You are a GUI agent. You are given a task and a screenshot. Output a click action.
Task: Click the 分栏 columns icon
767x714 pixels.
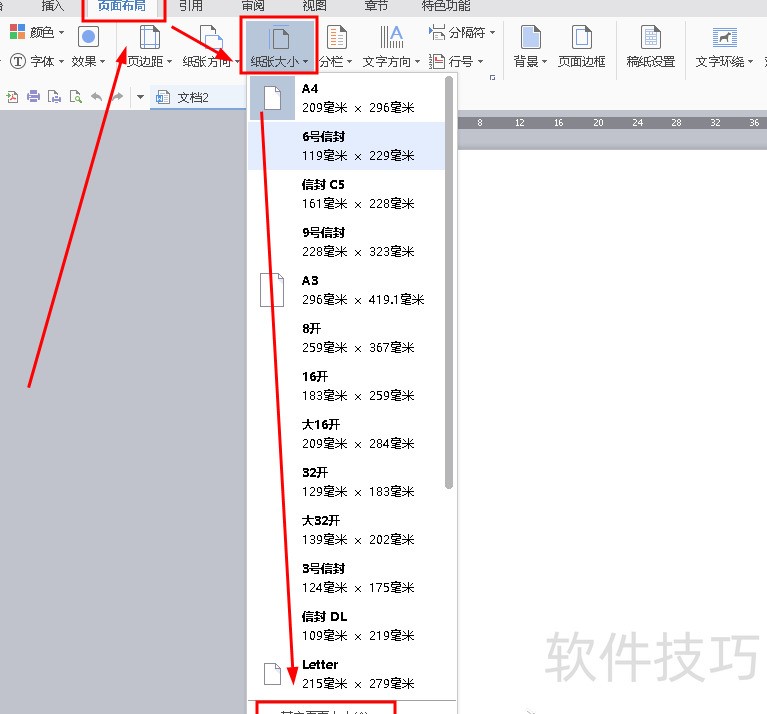coord(337,37)
